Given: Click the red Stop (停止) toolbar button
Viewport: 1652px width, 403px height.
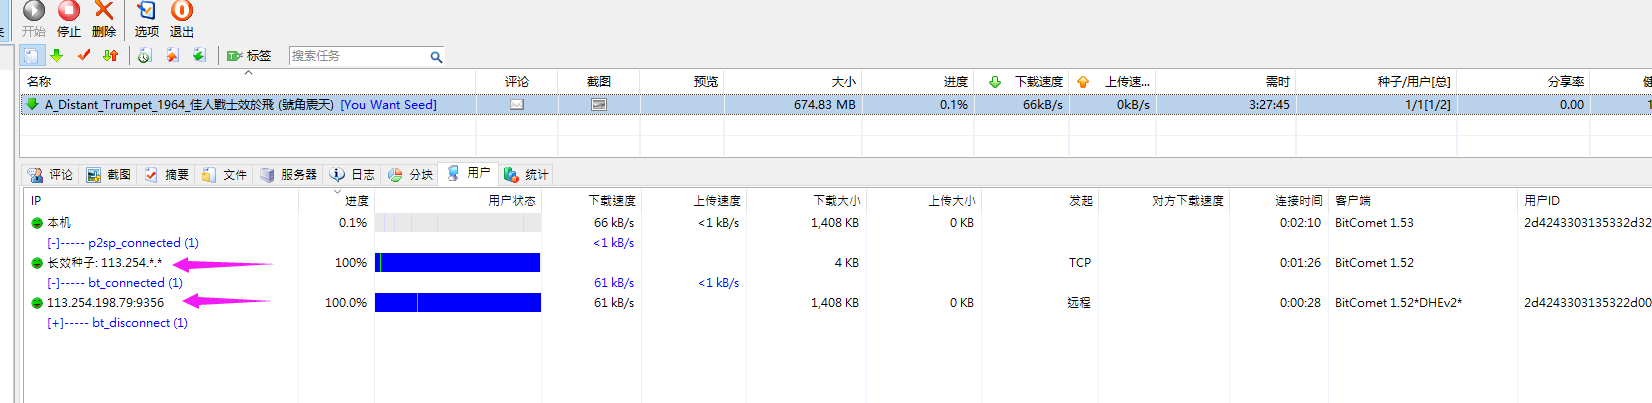Looking at the screenshot, I should [69, 12].
